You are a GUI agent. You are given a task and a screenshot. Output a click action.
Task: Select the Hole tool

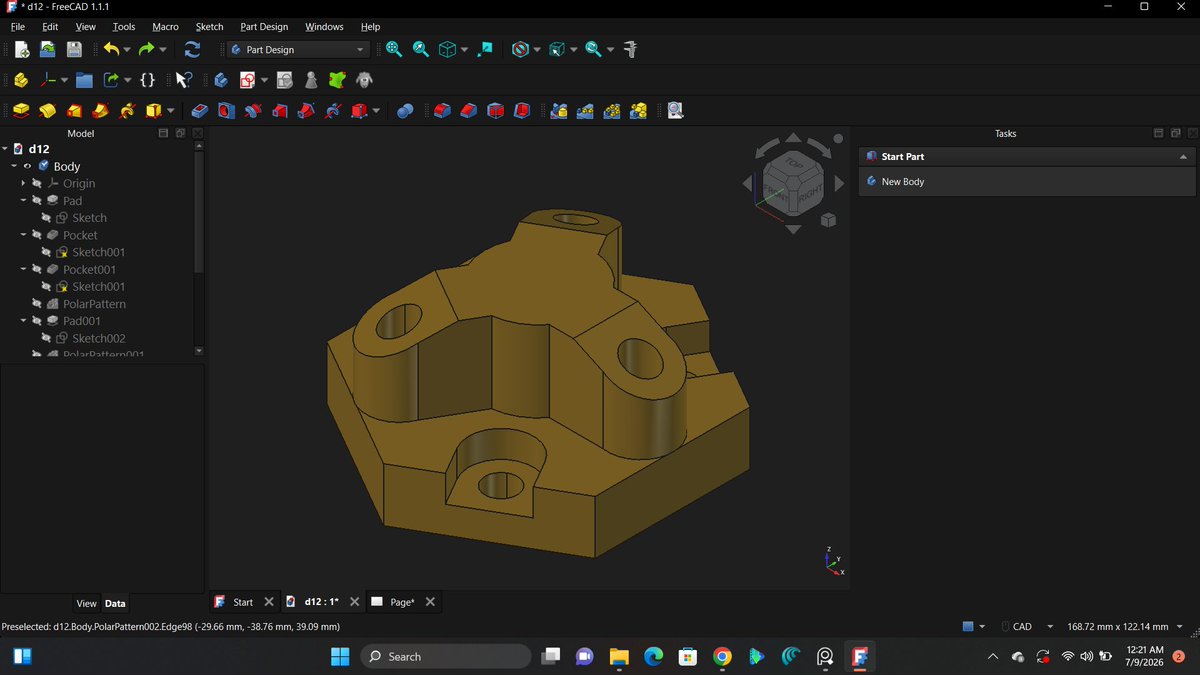tap(226, 111)
